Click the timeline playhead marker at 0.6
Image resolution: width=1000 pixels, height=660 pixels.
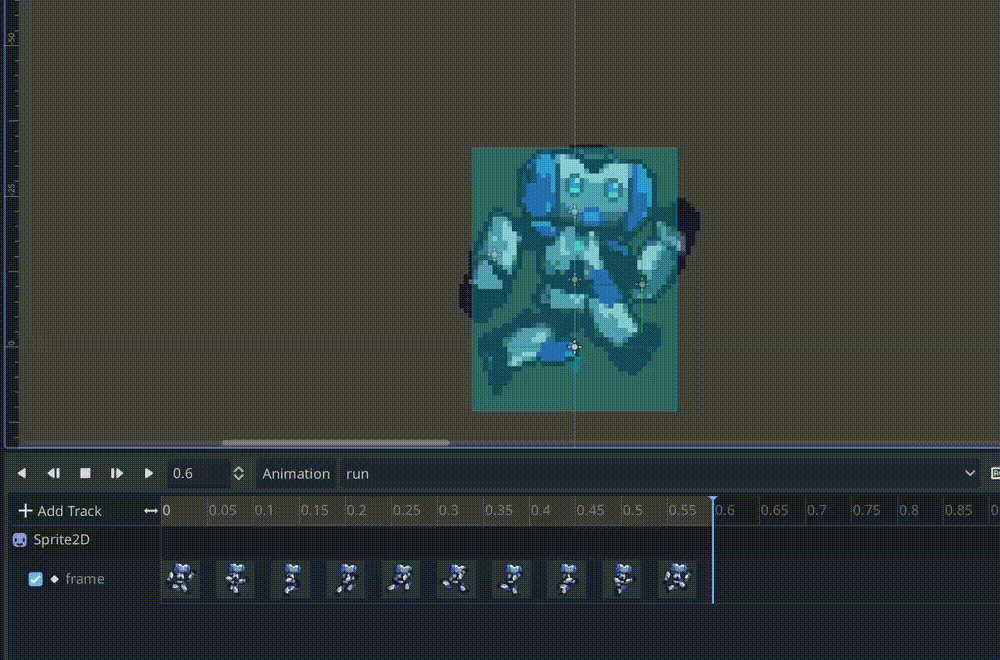(713, 501)
